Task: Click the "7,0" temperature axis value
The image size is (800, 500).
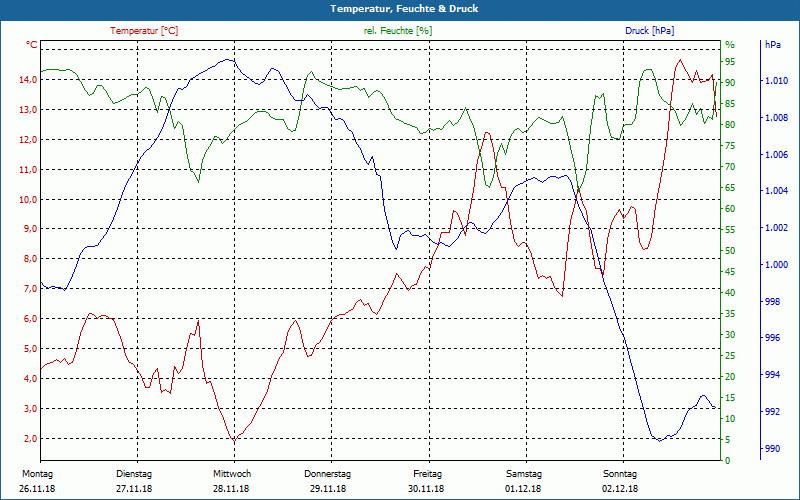Action: coord(30,289)
